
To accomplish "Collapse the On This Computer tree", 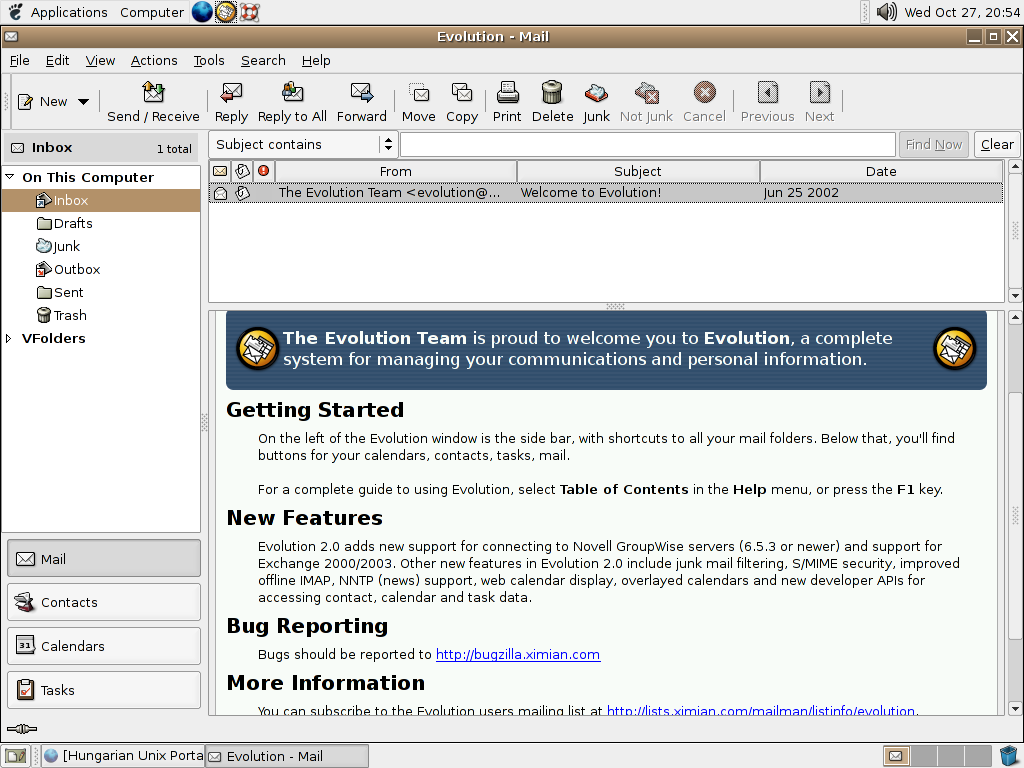I will pyautogui.click(x=9, y=177).
